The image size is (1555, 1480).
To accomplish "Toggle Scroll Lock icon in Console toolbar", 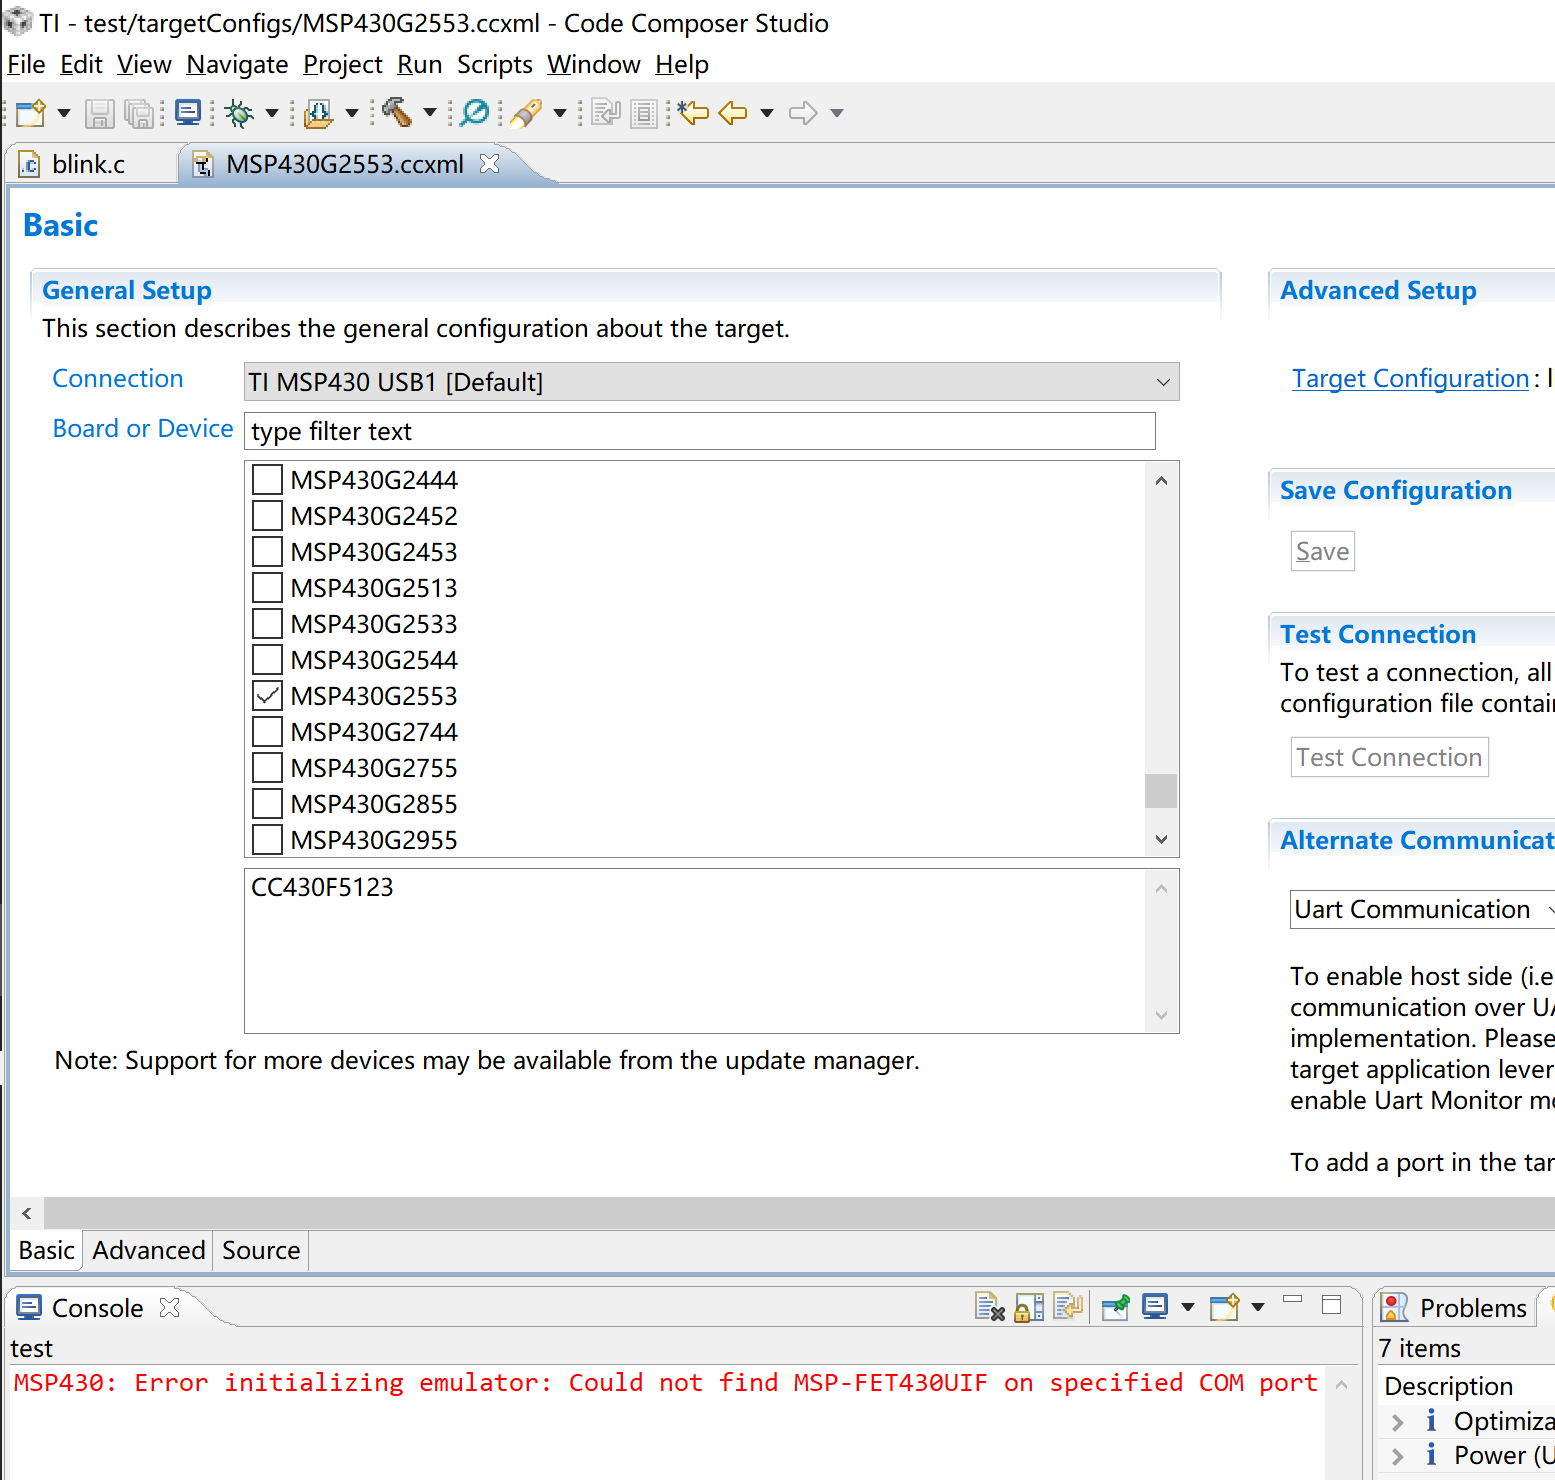I will click(x=1028, y=1307).
